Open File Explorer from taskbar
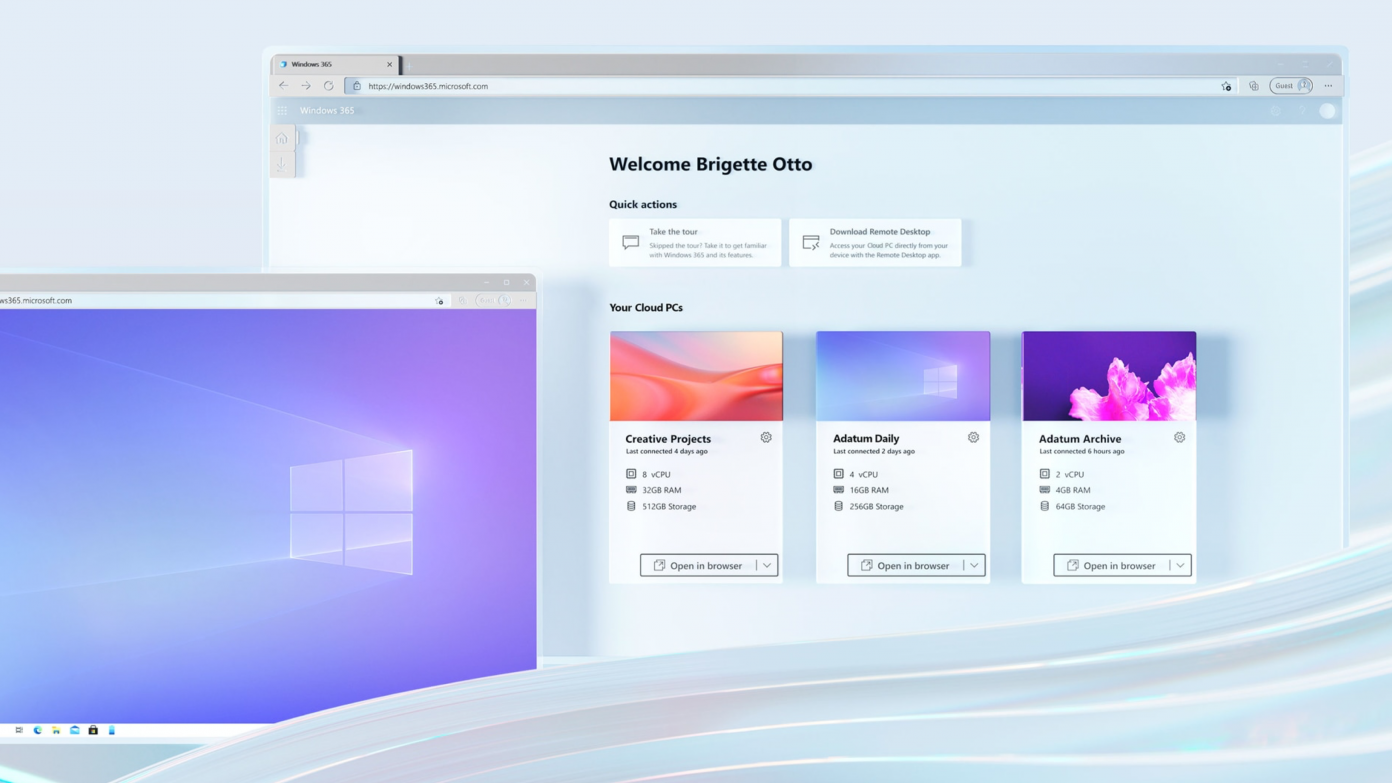Screen dimensions: 1392x783 (x=56, y=730)
